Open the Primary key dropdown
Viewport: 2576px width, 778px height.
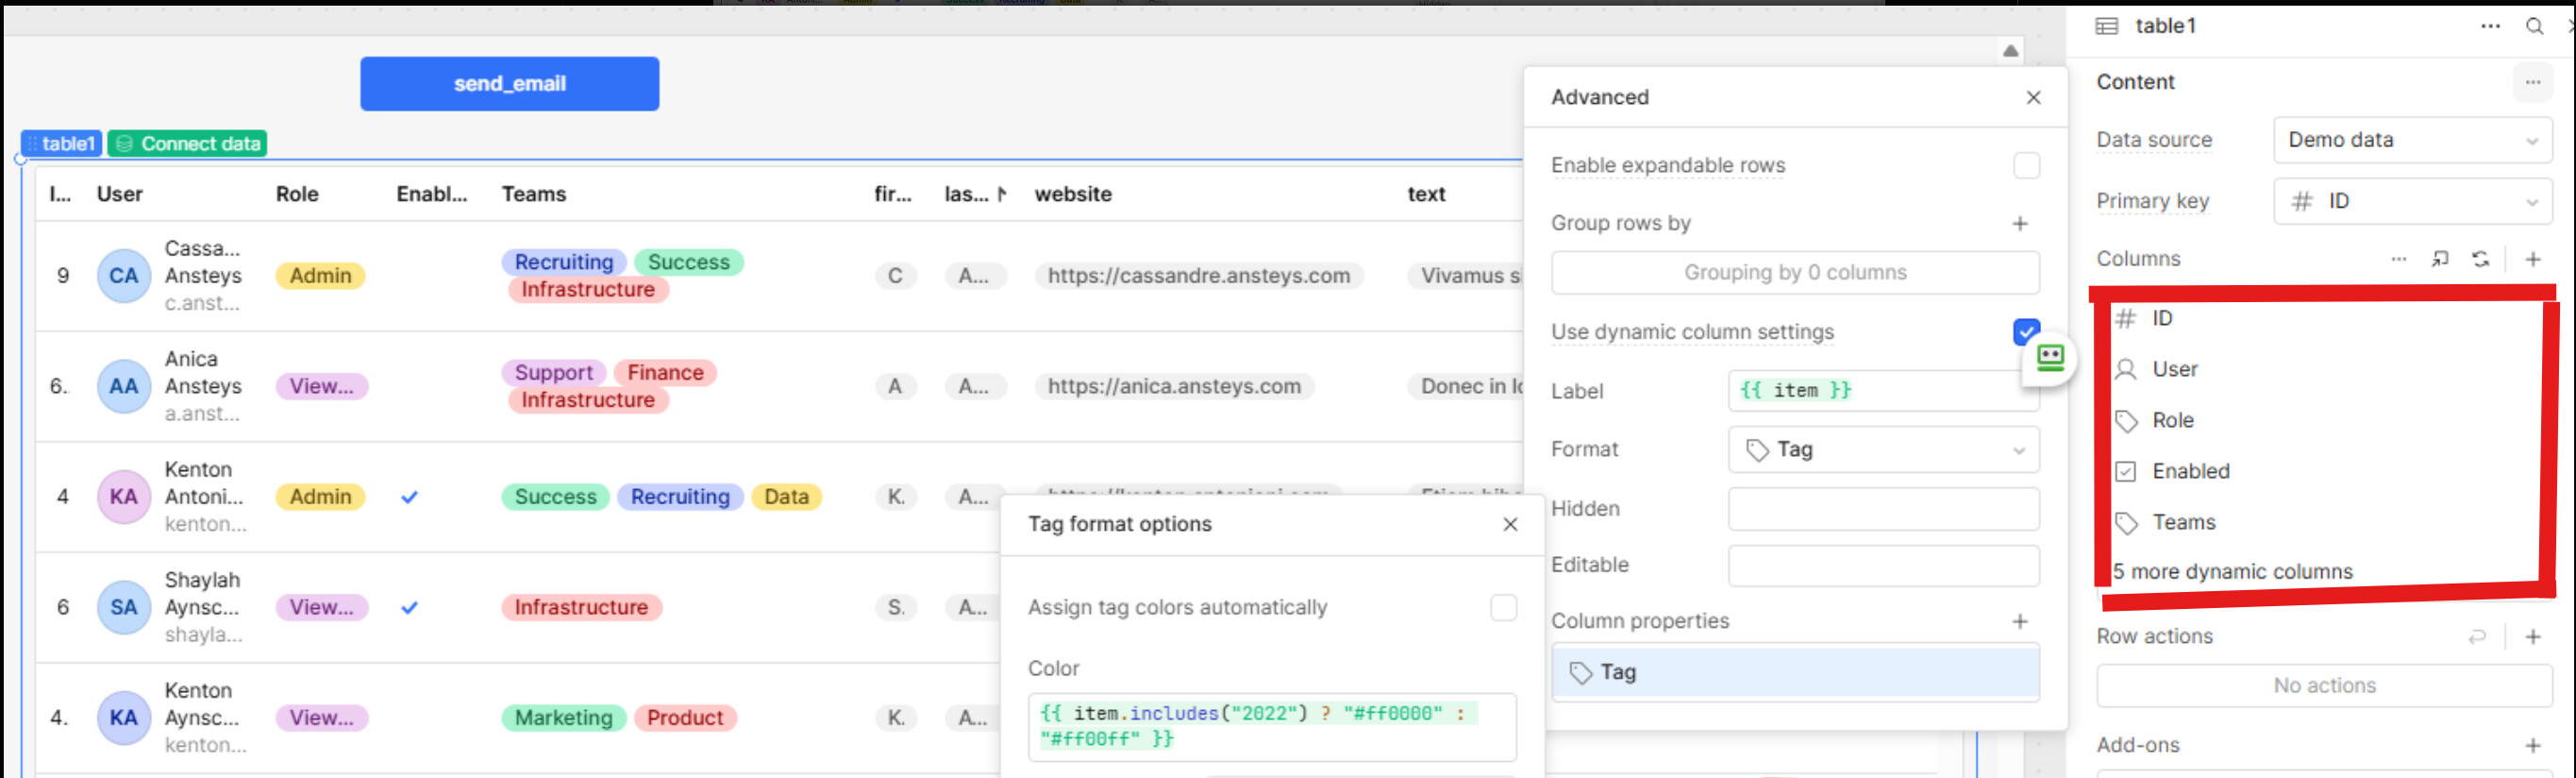point(2412,201)
